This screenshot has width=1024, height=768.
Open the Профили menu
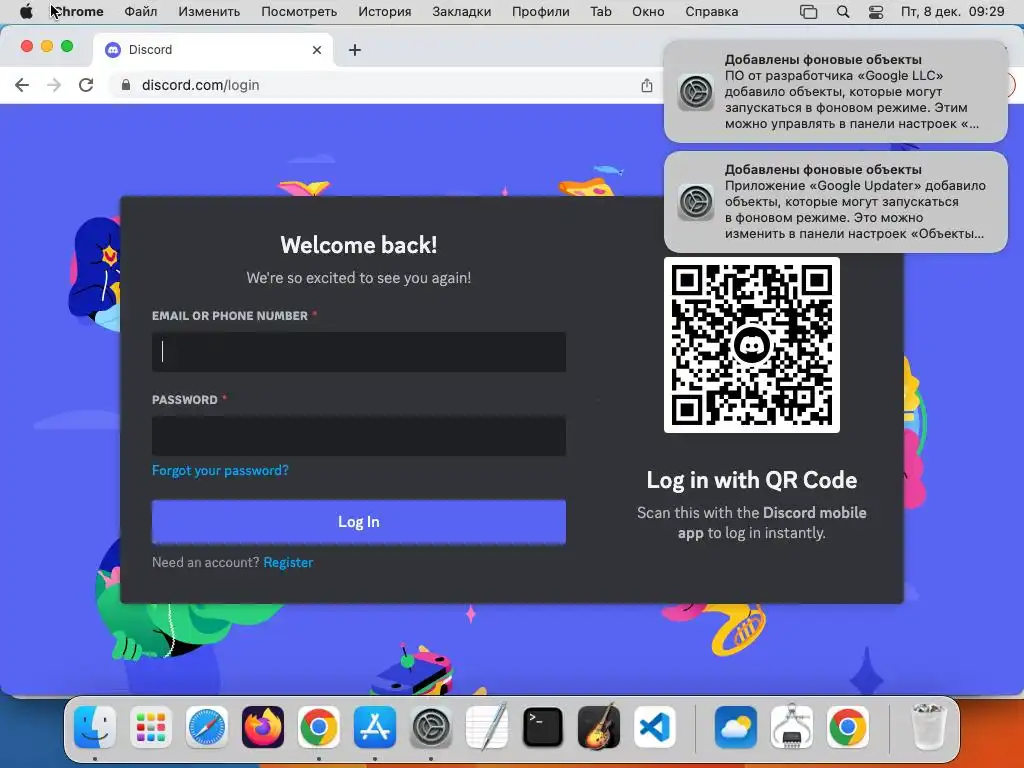coord(541,12)
